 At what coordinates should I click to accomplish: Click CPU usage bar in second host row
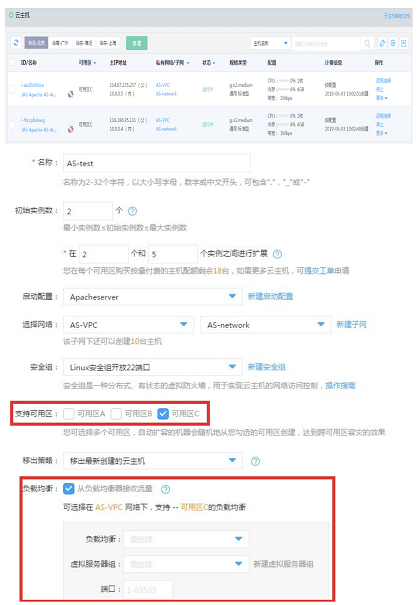[x=284, y=116]
